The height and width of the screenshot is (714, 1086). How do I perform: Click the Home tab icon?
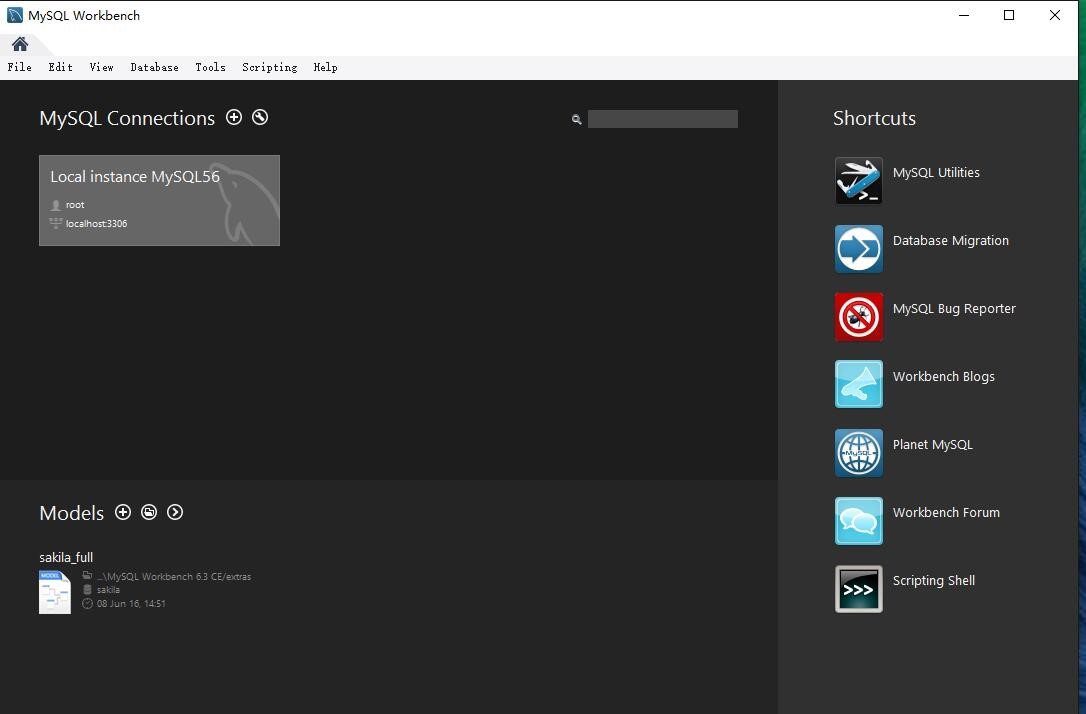coord(20,44)
